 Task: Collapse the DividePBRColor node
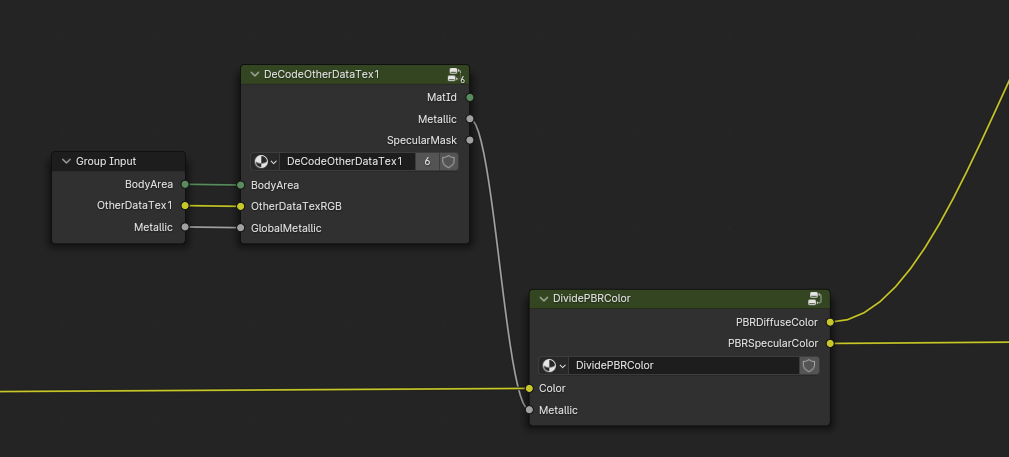[x=544, y=299]
